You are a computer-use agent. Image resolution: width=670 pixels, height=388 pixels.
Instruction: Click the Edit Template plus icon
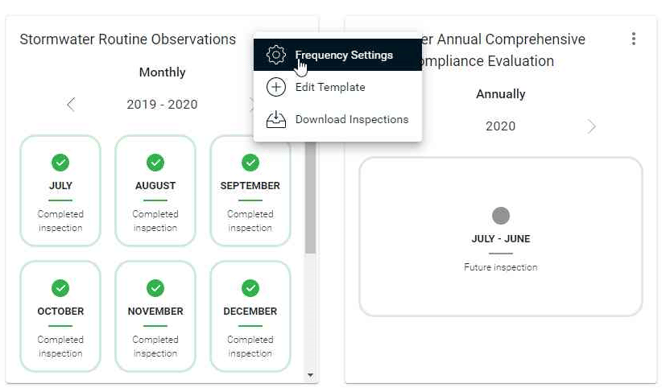tap(276, 87)
